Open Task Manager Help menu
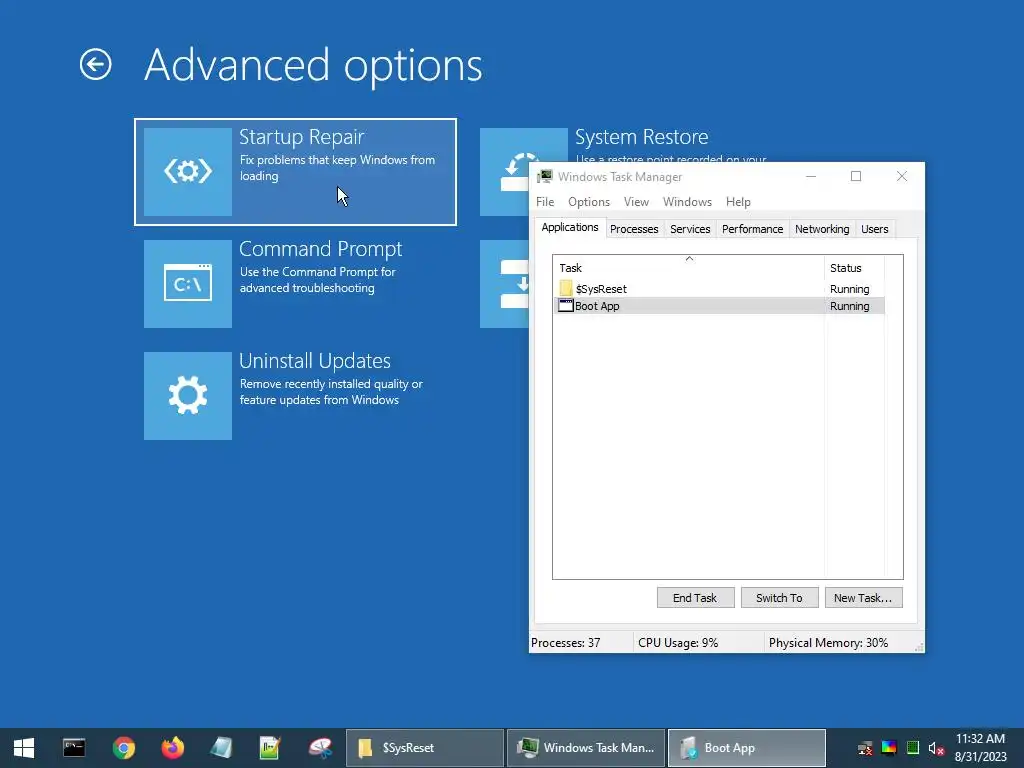The width and height of the screenshot is (1024, 768). coord(738,202)
